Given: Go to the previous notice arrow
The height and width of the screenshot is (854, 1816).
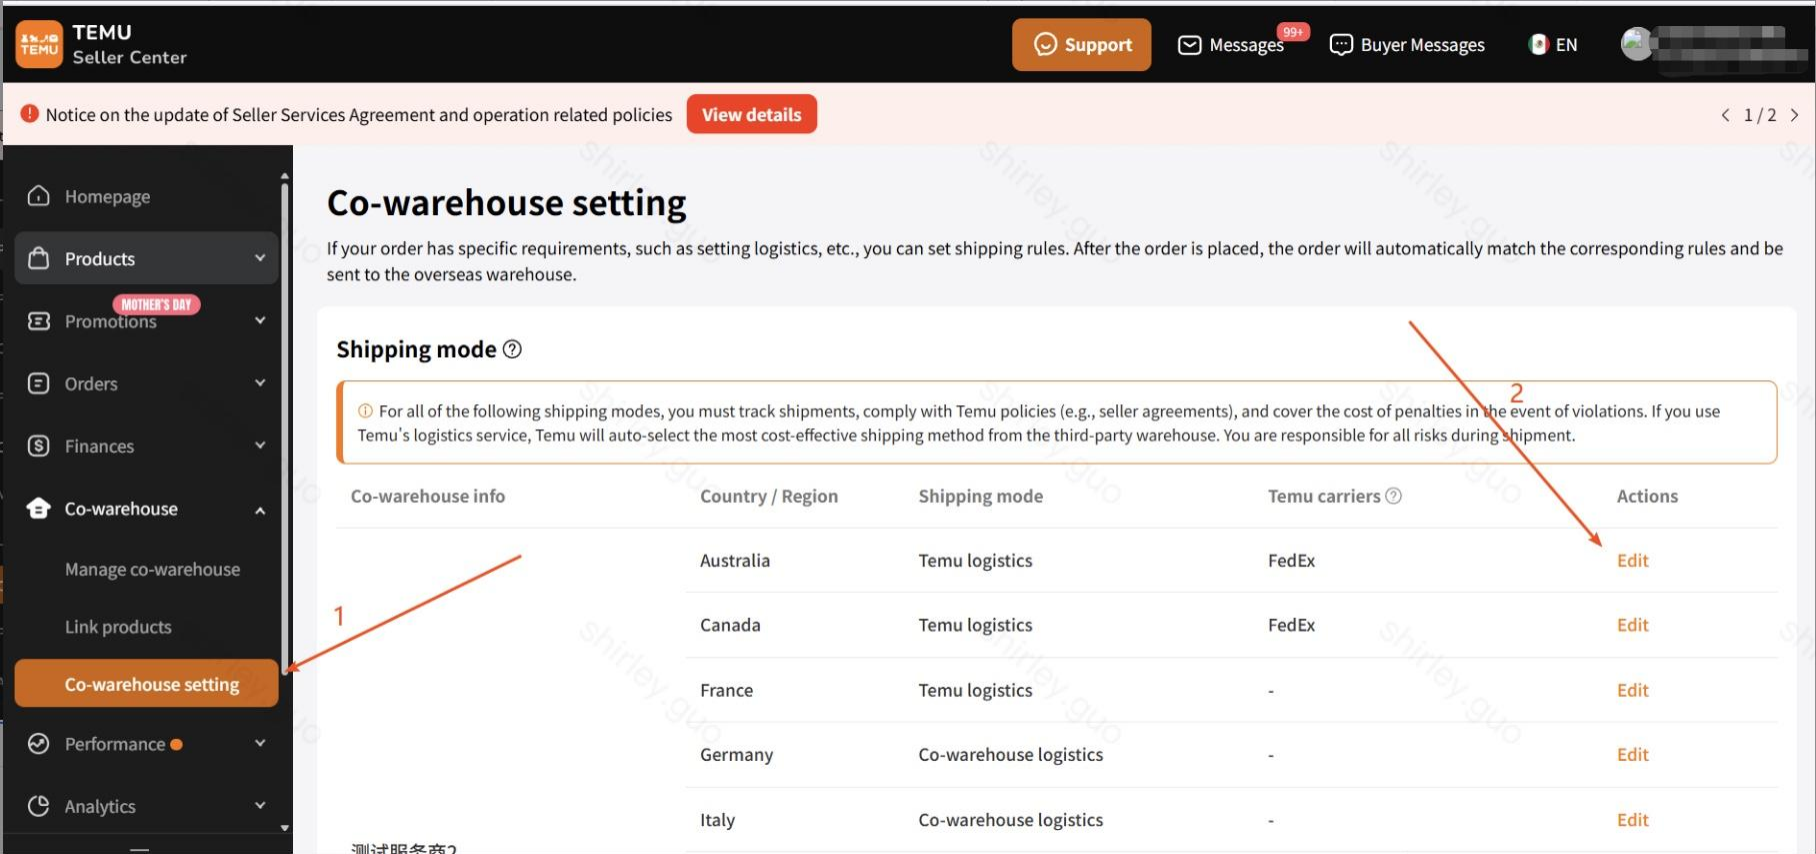Looking at the screenshot, I should click(1725, 115).
